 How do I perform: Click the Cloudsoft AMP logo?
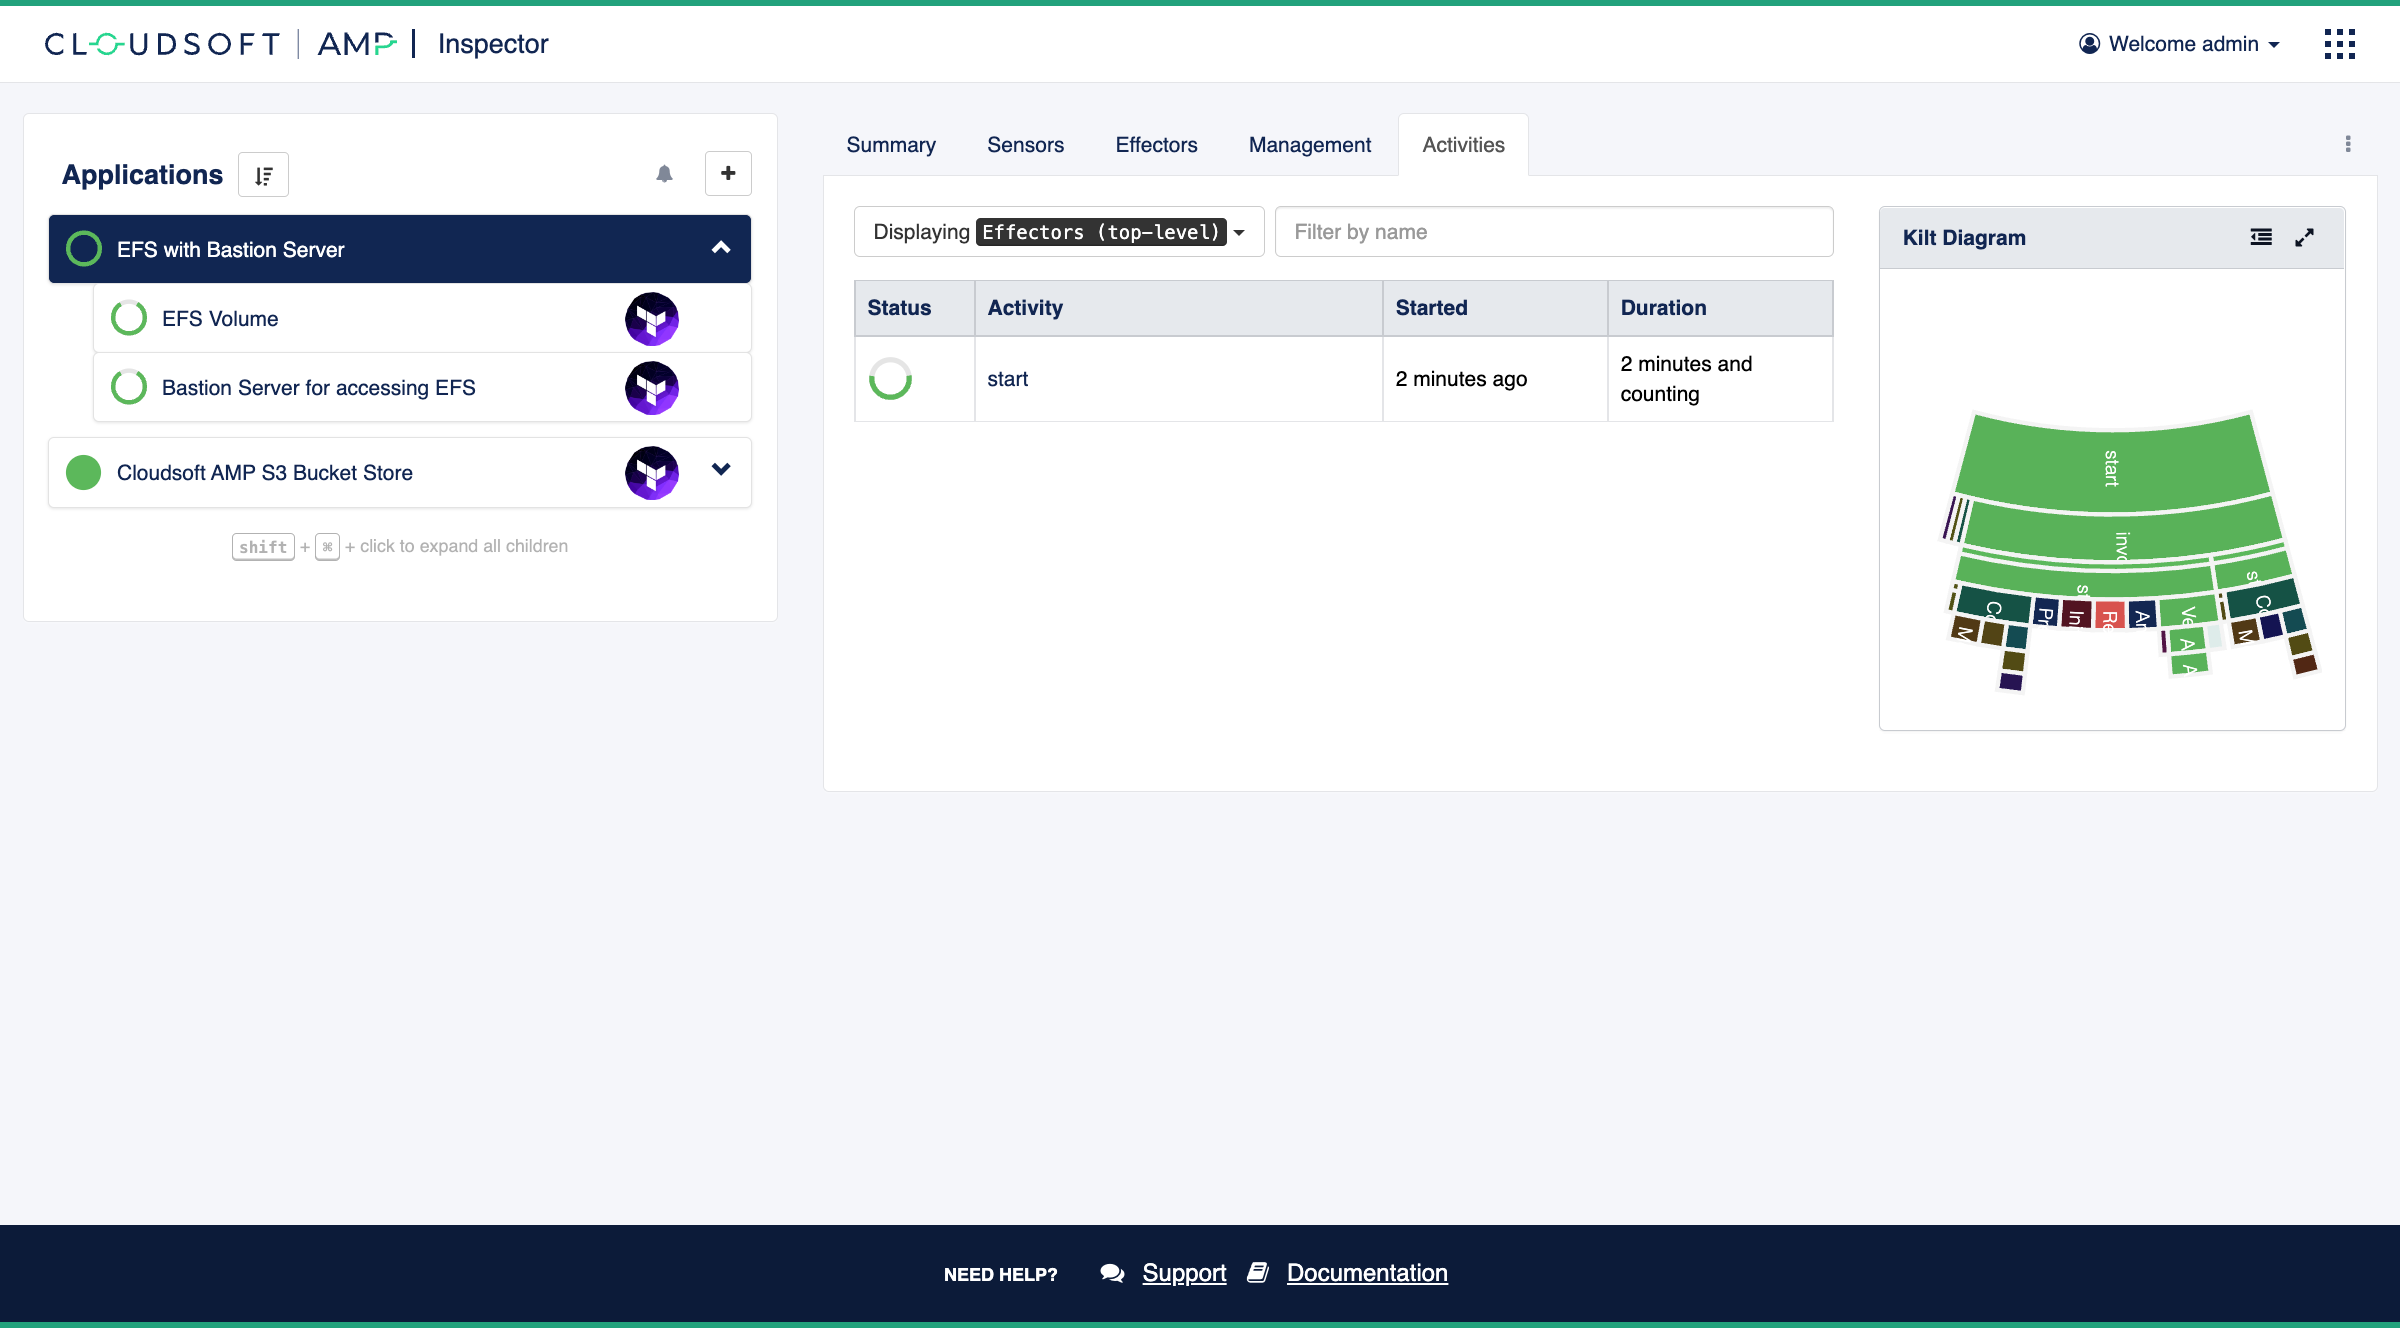tap(221, 44)
